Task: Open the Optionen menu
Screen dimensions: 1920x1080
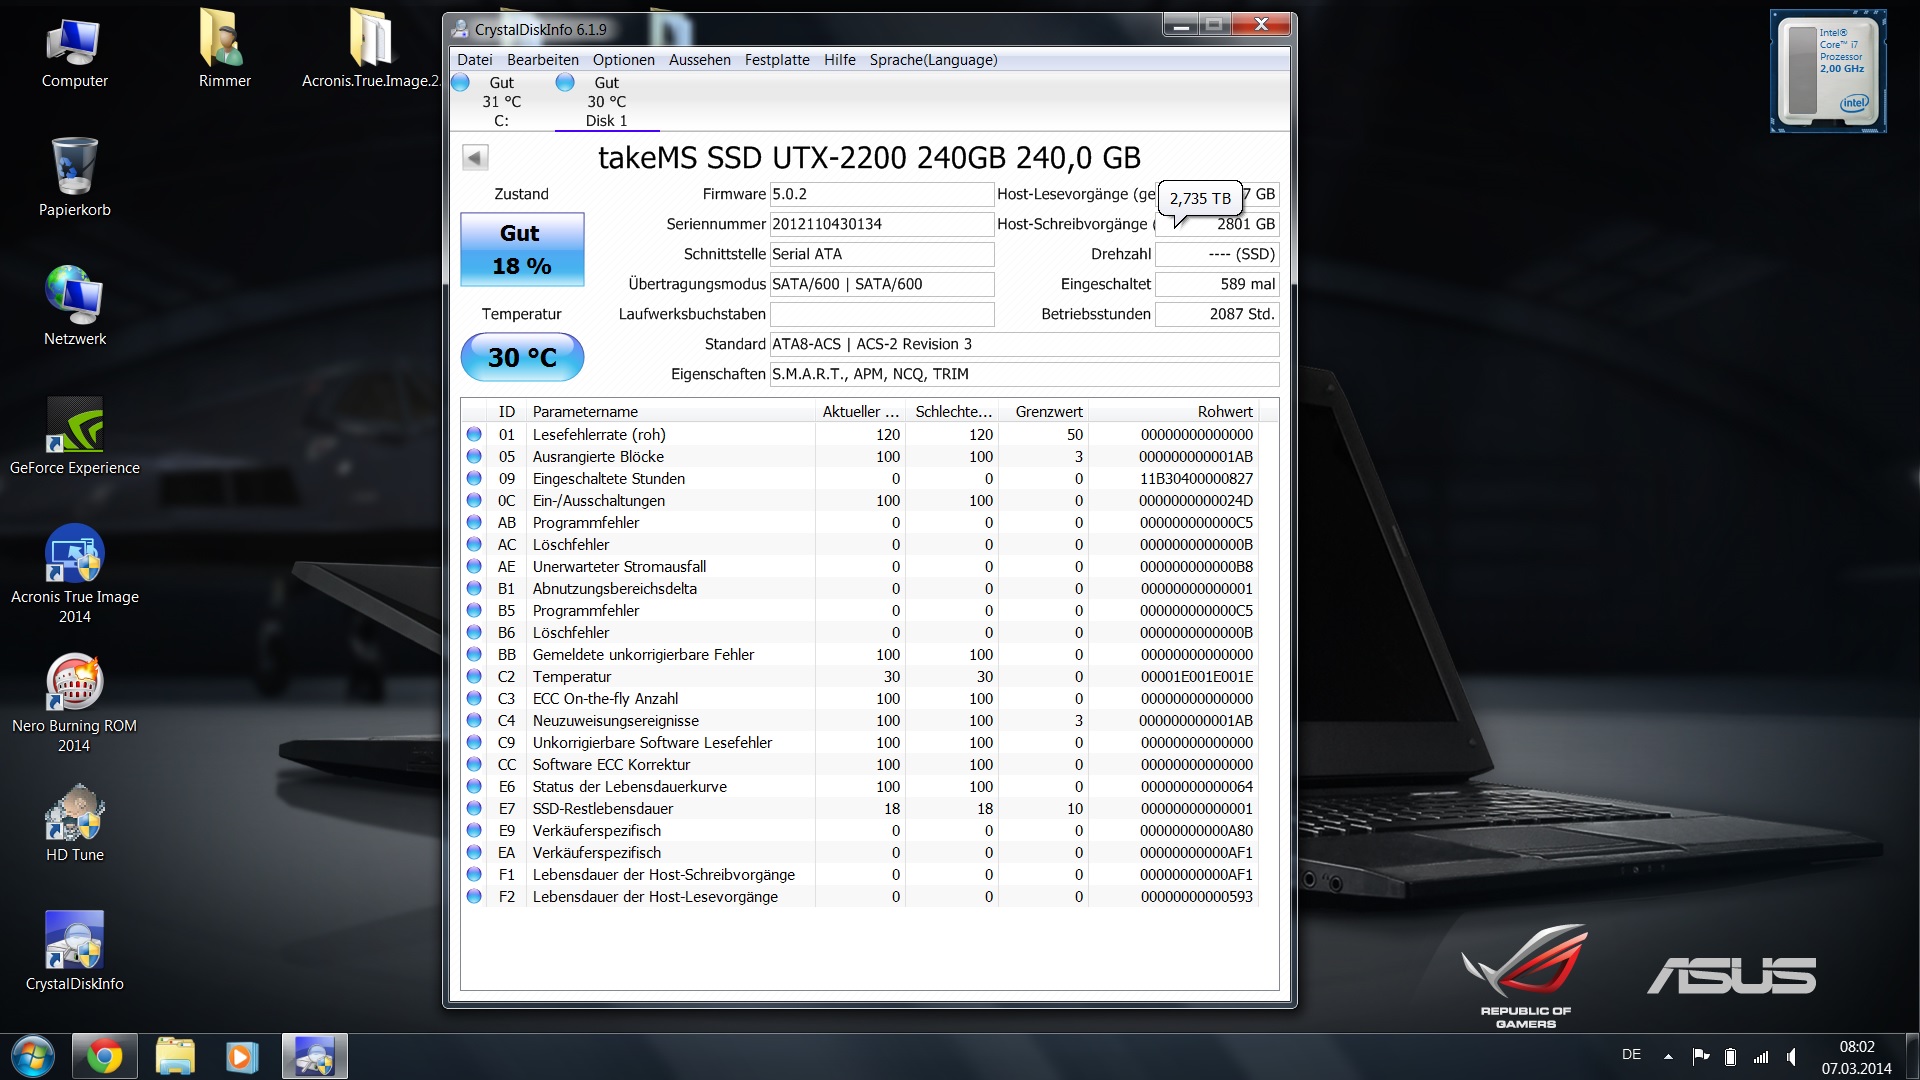Action: (x=623, y=60)
